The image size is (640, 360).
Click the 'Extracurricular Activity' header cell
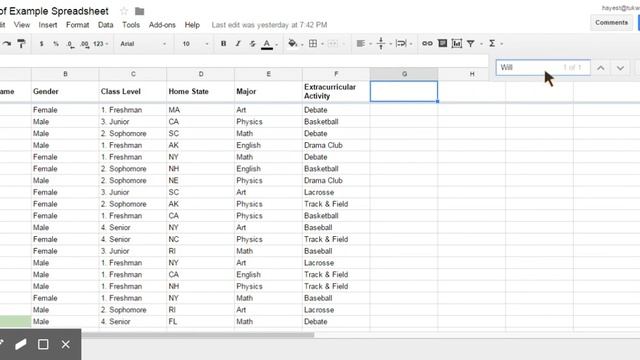336,91
